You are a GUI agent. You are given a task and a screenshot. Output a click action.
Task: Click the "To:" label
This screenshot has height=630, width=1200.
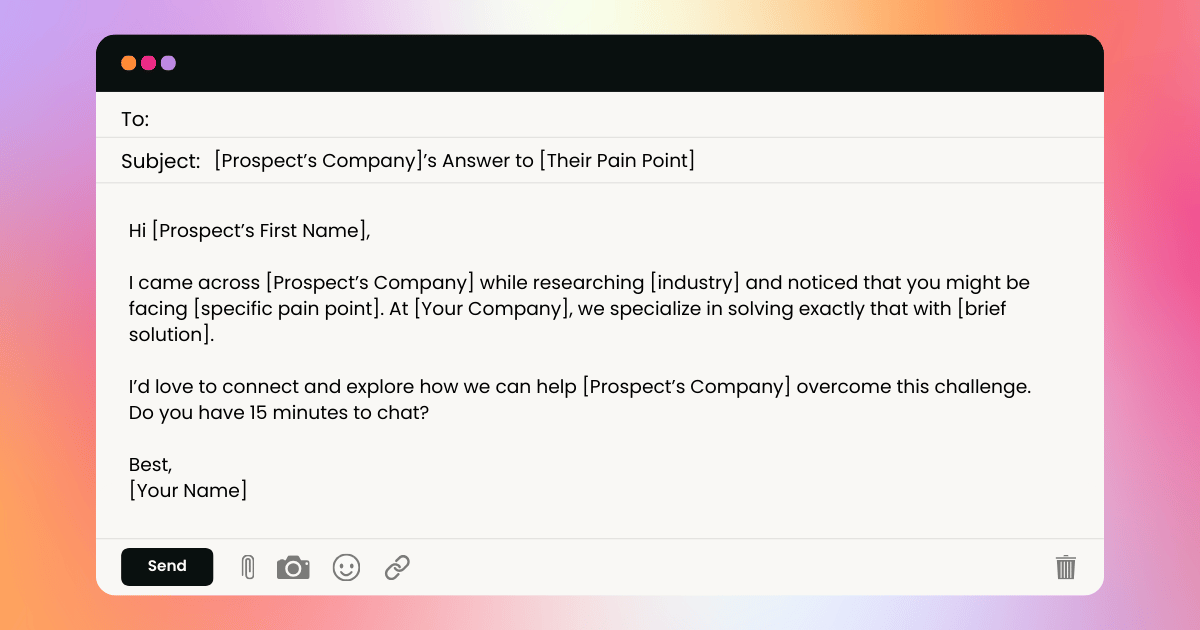pyautogui.click(x=135, y=120)
